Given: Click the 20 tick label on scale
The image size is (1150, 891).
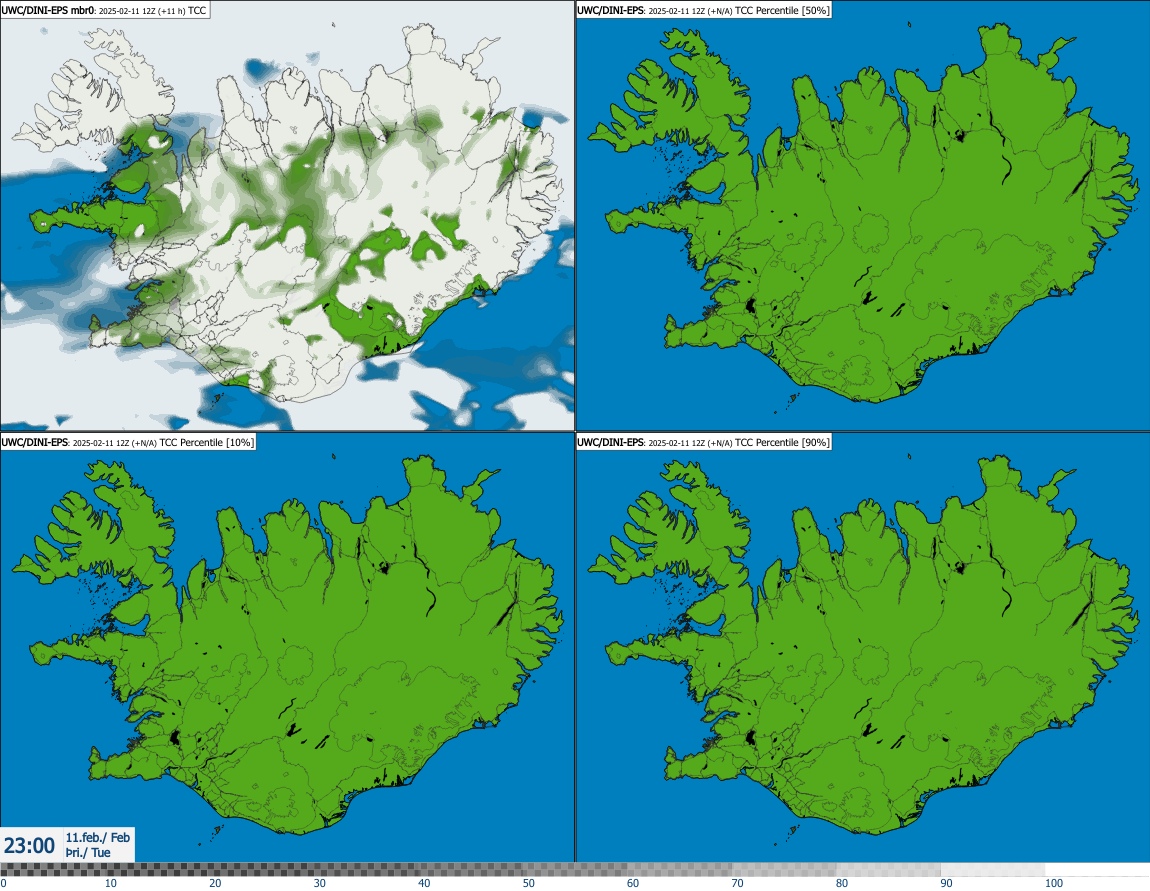Looking at the screenshot, I should [215, 884].
